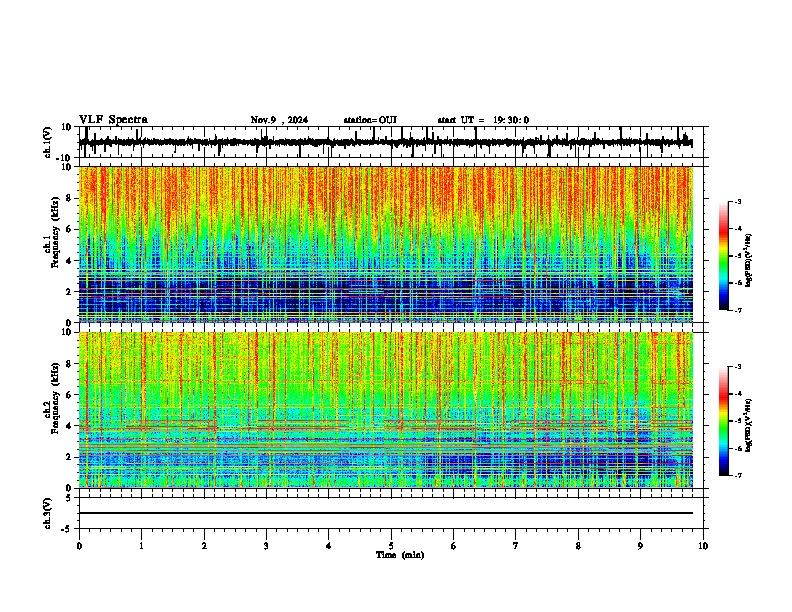Click the ch.1 "Frequency (kHz)" axis label
This screenshot has height=612, width=792.
coord(55,232)
